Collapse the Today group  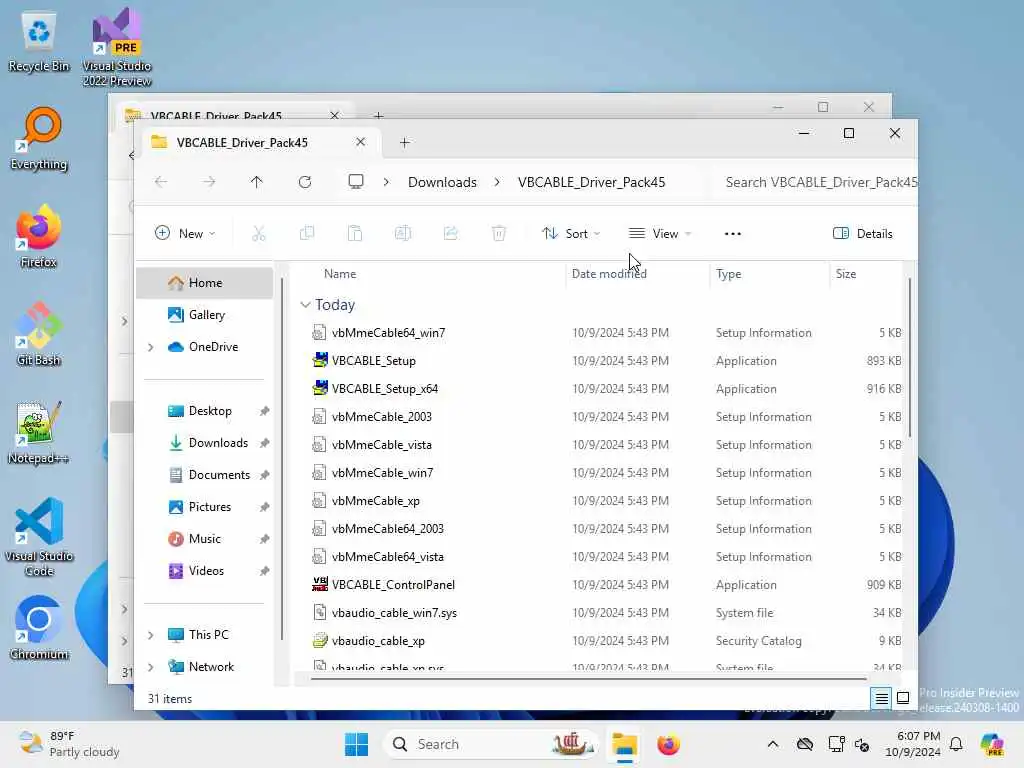305,305
